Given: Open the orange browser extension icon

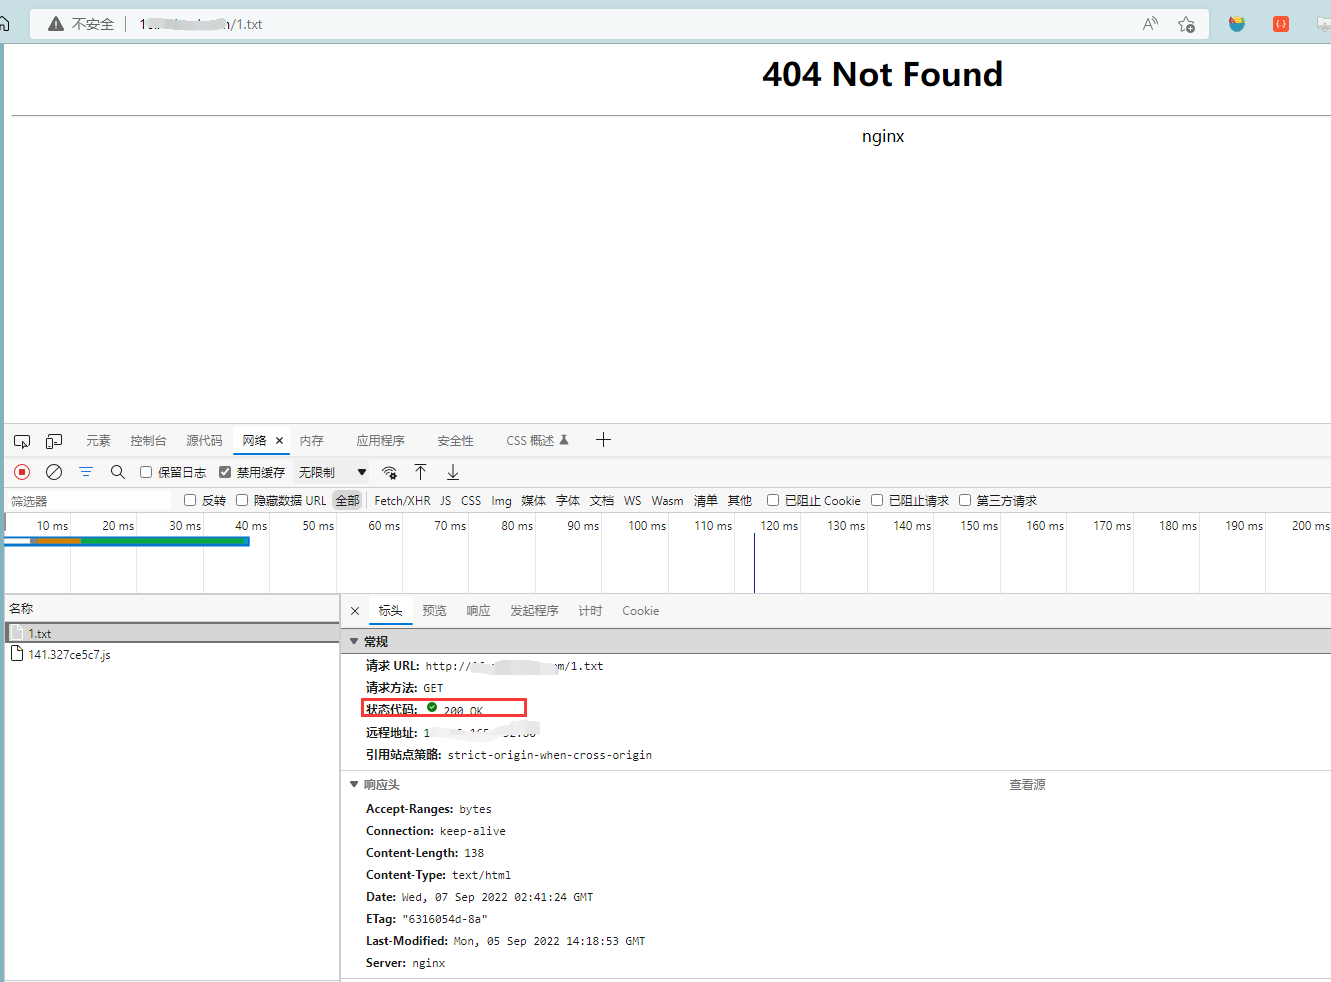Looking at the screenshot, I should coord(1281,24).
